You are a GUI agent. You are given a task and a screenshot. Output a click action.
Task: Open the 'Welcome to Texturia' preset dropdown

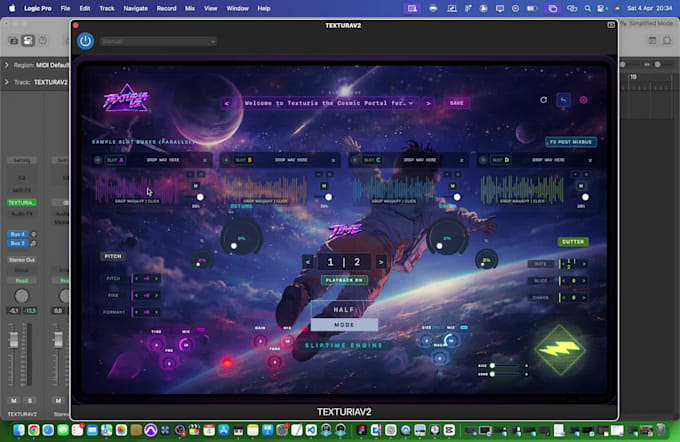pyautogui.click(x=329, y=103)
